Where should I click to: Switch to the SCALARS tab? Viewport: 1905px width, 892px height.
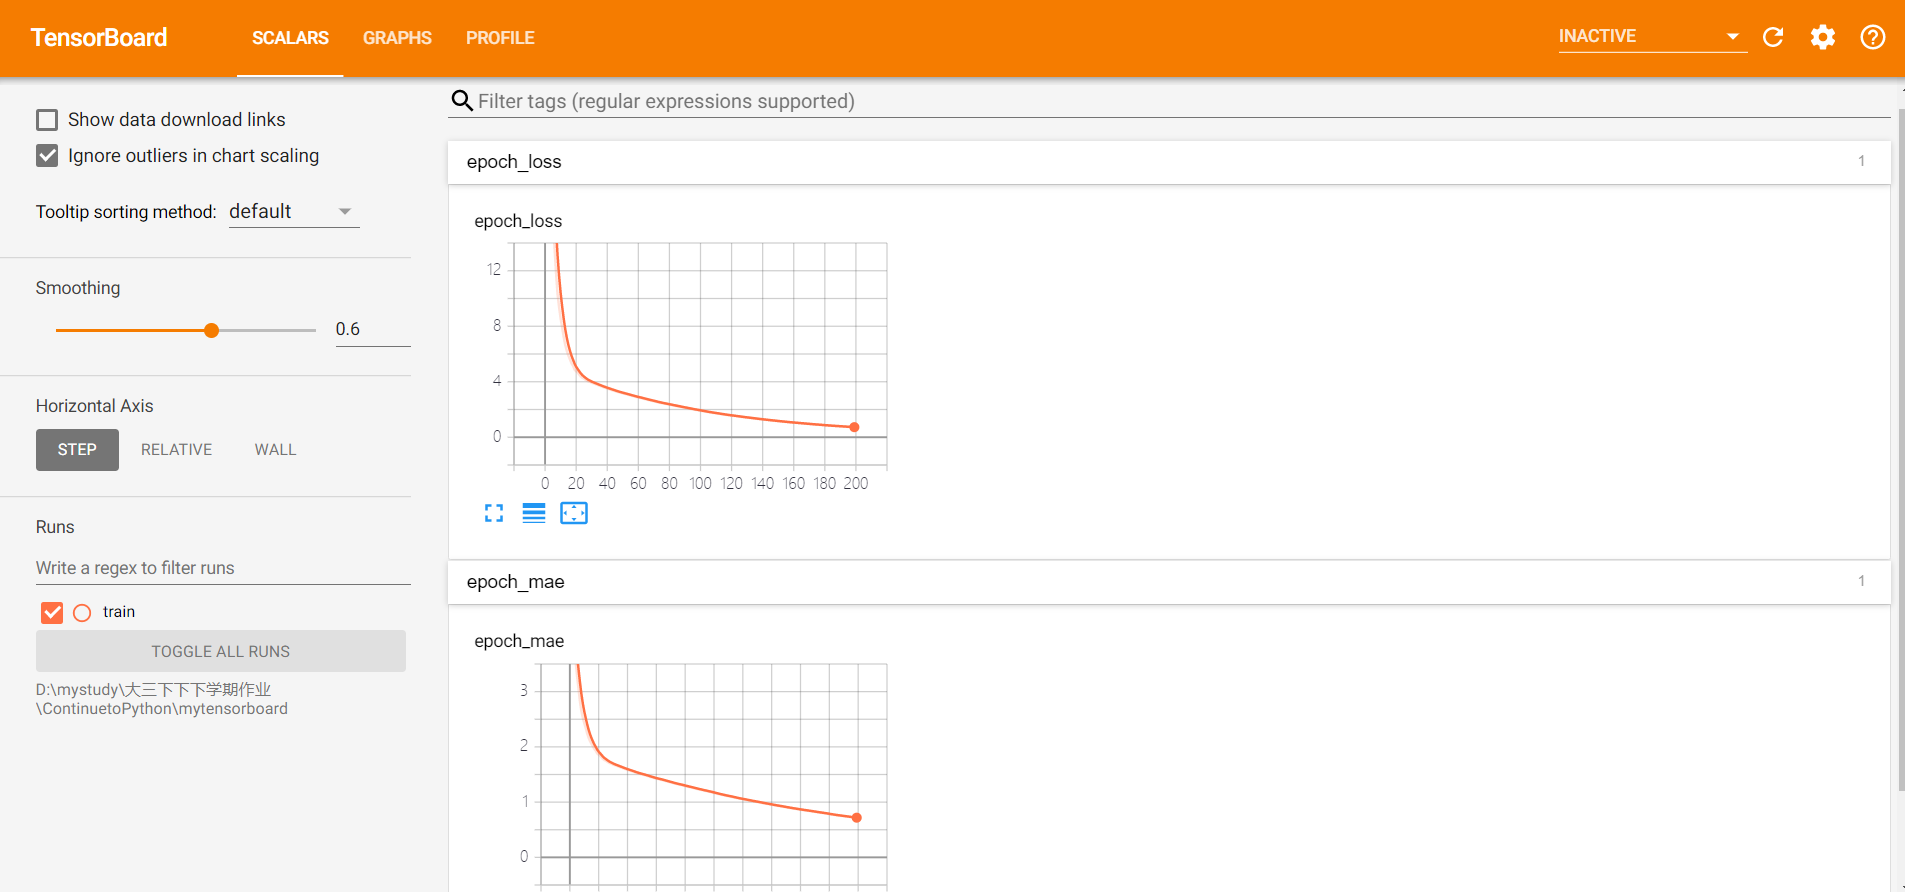click(290, 38)
